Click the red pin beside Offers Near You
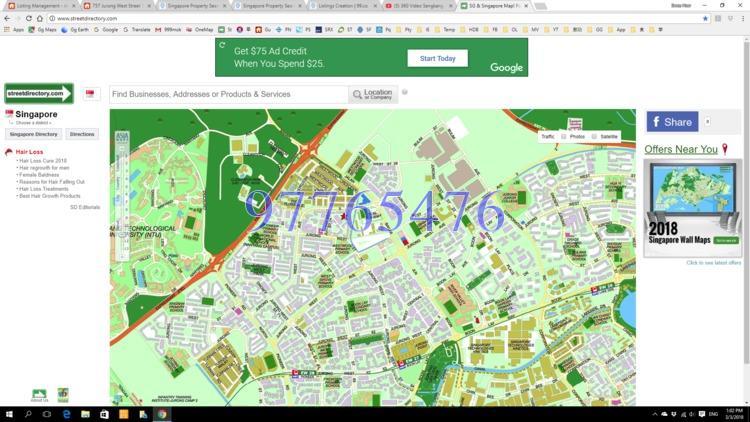Screen dimensions: 750x422 tap(725, 149)
